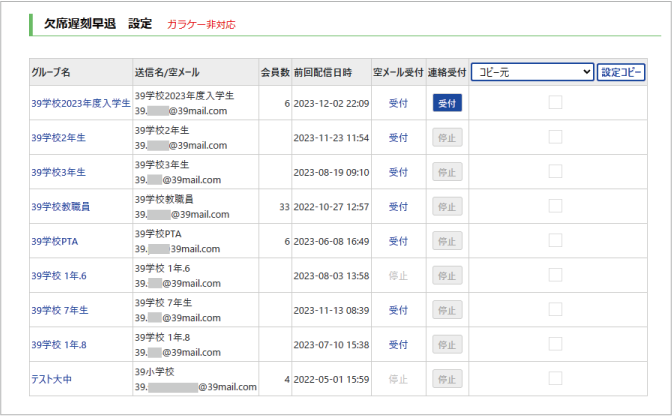Click the 設定コピー button
The width and height of the screenshot is (672, 416).
pos(621,72)
